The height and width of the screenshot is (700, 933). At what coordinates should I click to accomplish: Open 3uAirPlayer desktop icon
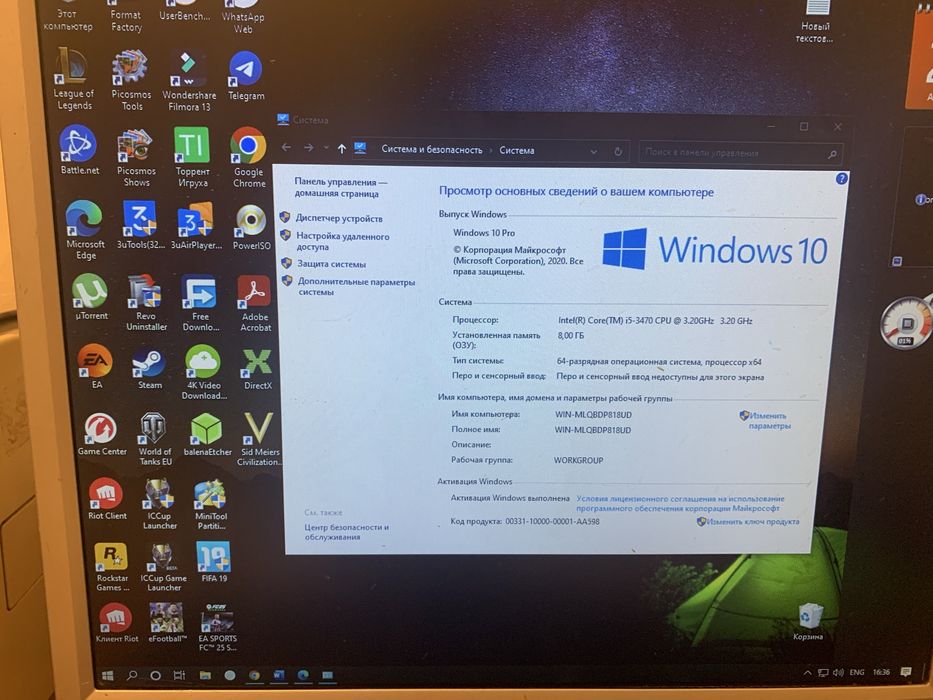196,225
